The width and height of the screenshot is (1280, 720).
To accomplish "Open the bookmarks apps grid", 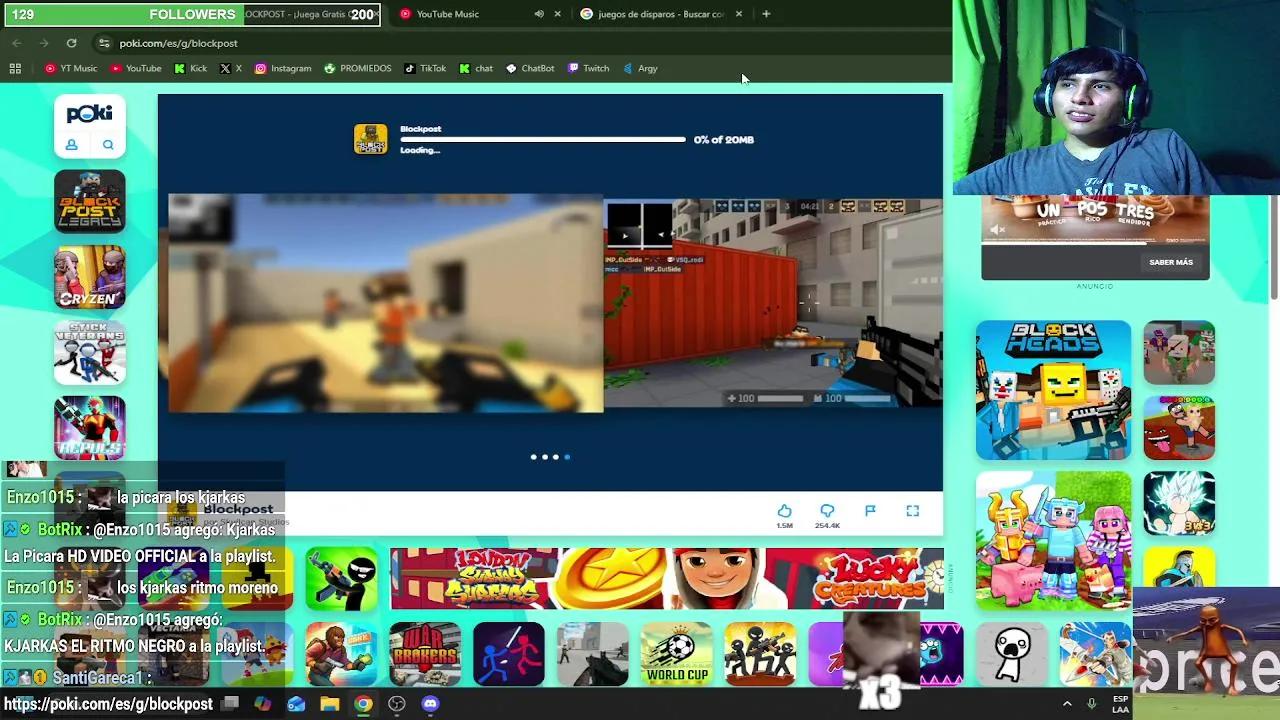I will [15, 68].
